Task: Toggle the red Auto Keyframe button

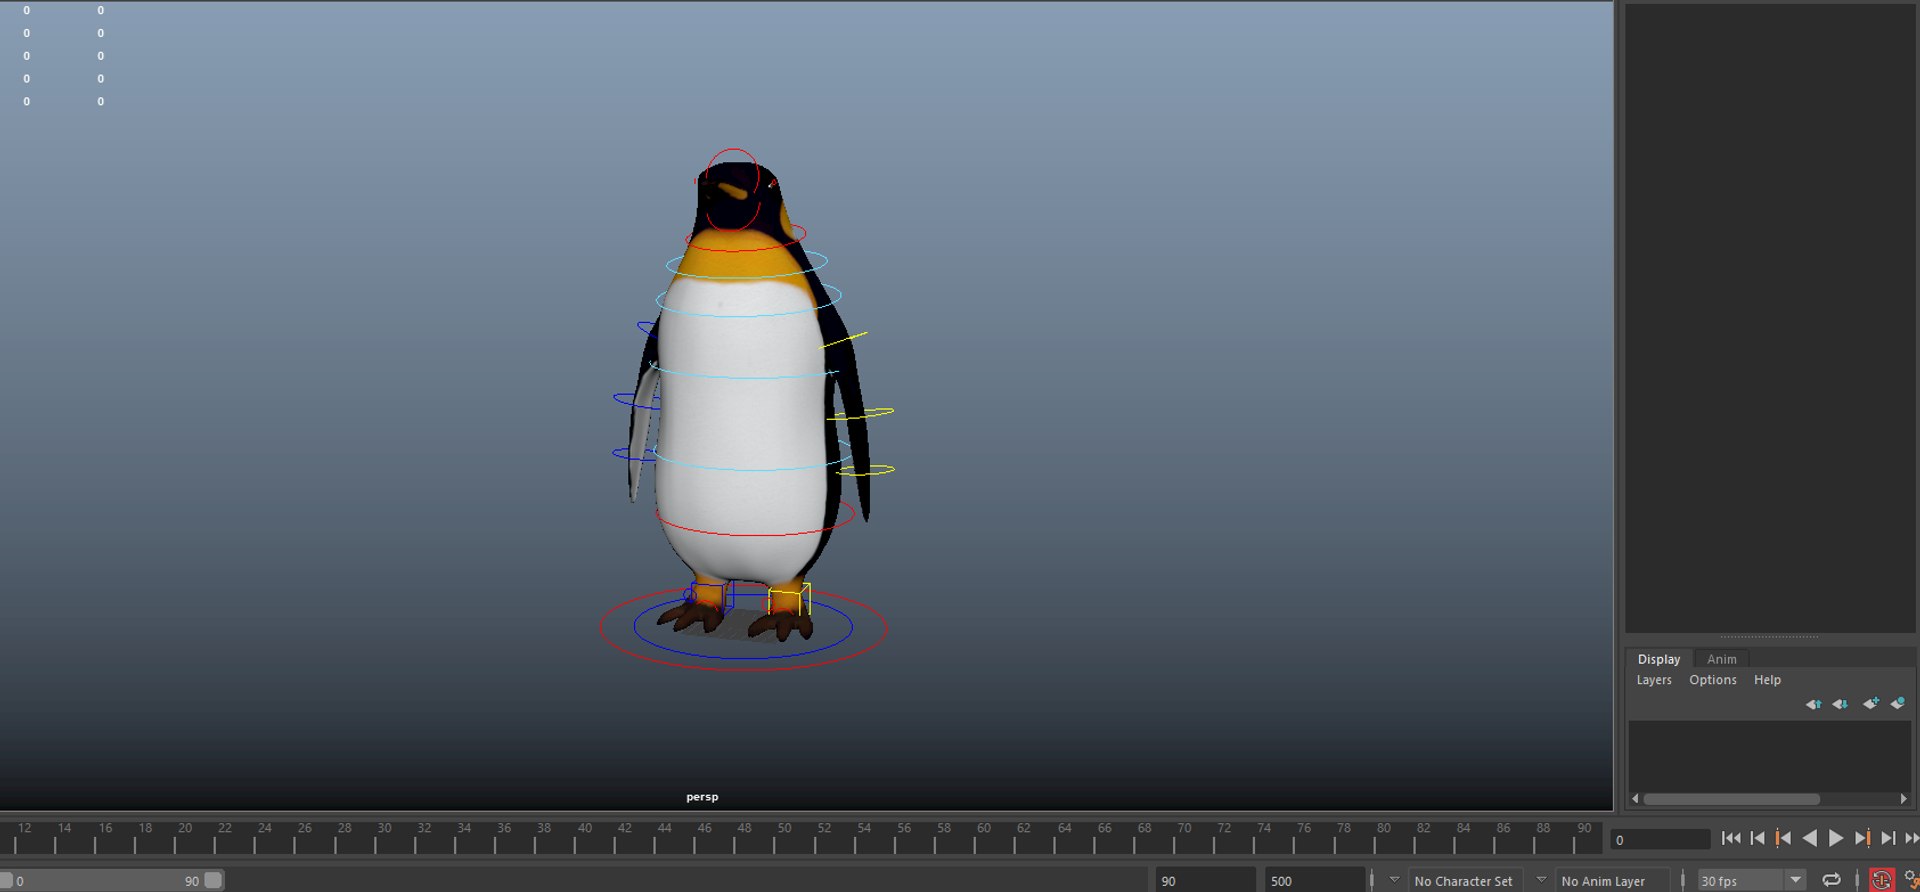Action: [1882, 880]
